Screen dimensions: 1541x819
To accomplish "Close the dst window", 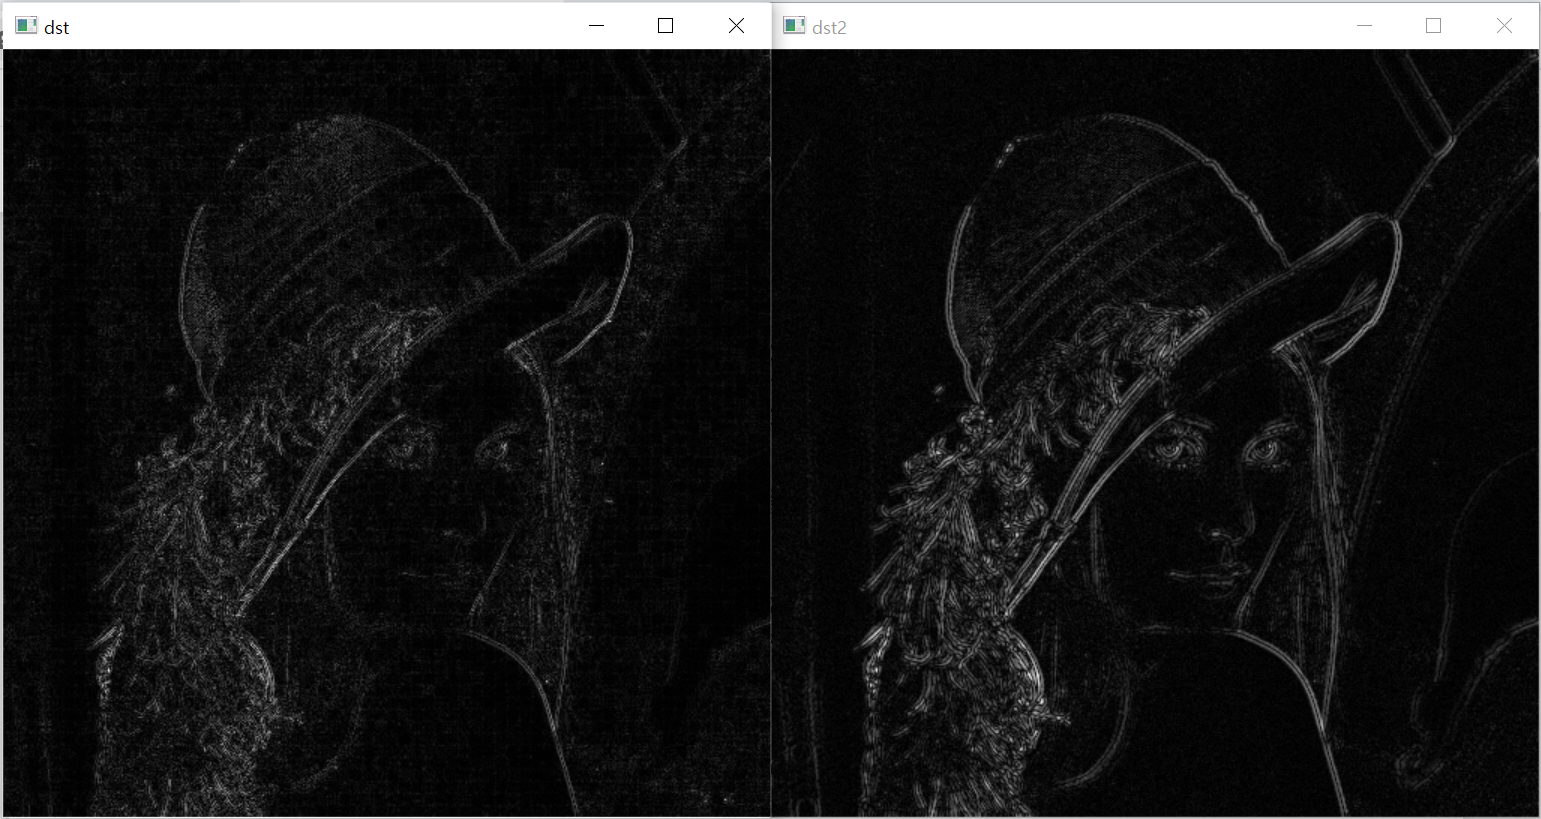I will click(x=736, y=26).
